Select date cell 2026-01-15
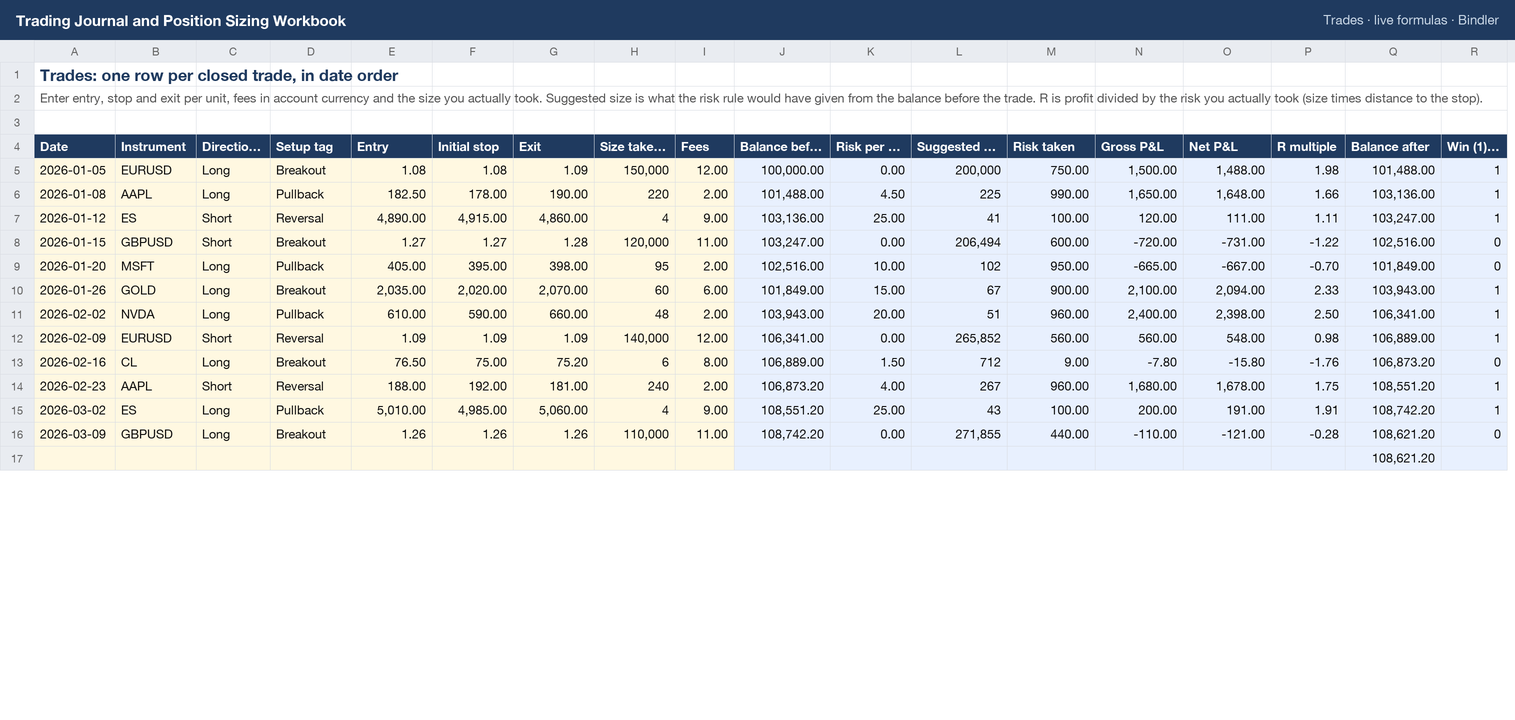This screenshot has width=1515, height=720. (74, 242)
